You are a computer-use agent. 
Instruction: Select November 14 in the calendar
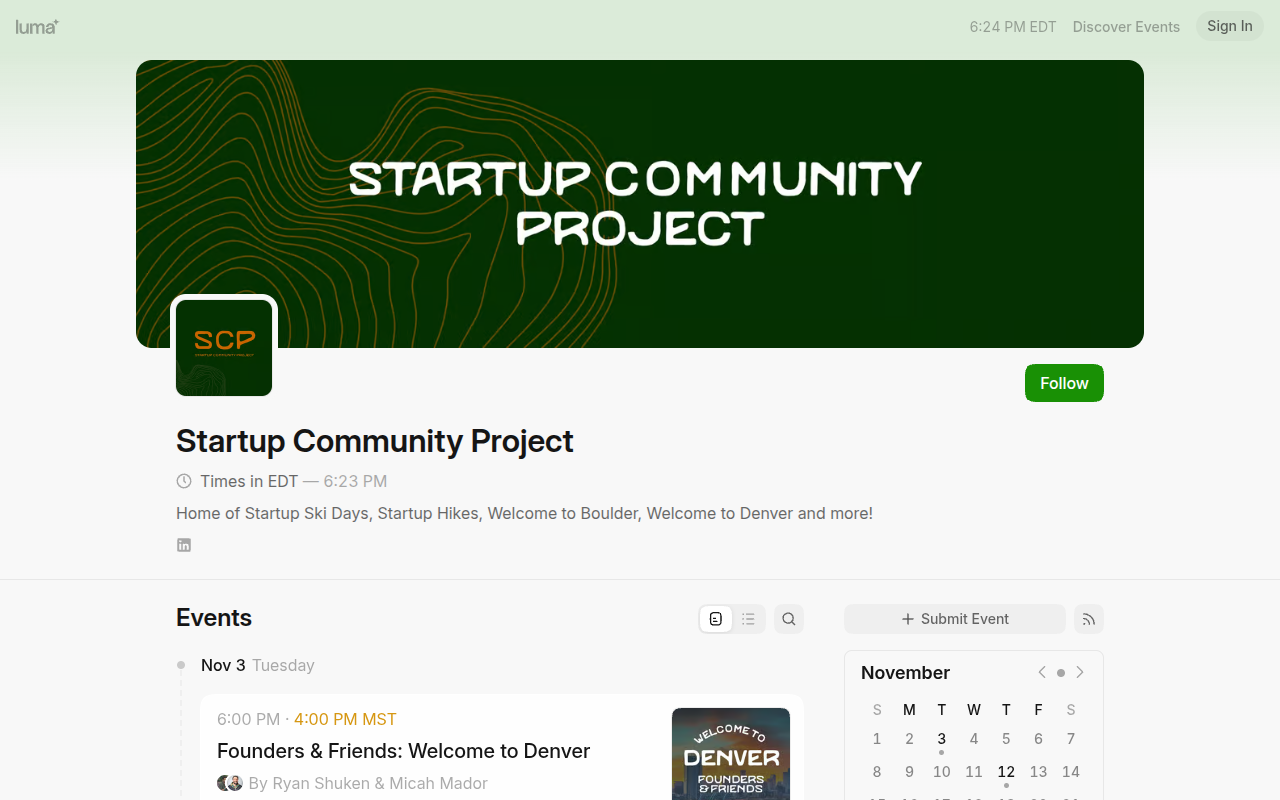(1071, 772)
